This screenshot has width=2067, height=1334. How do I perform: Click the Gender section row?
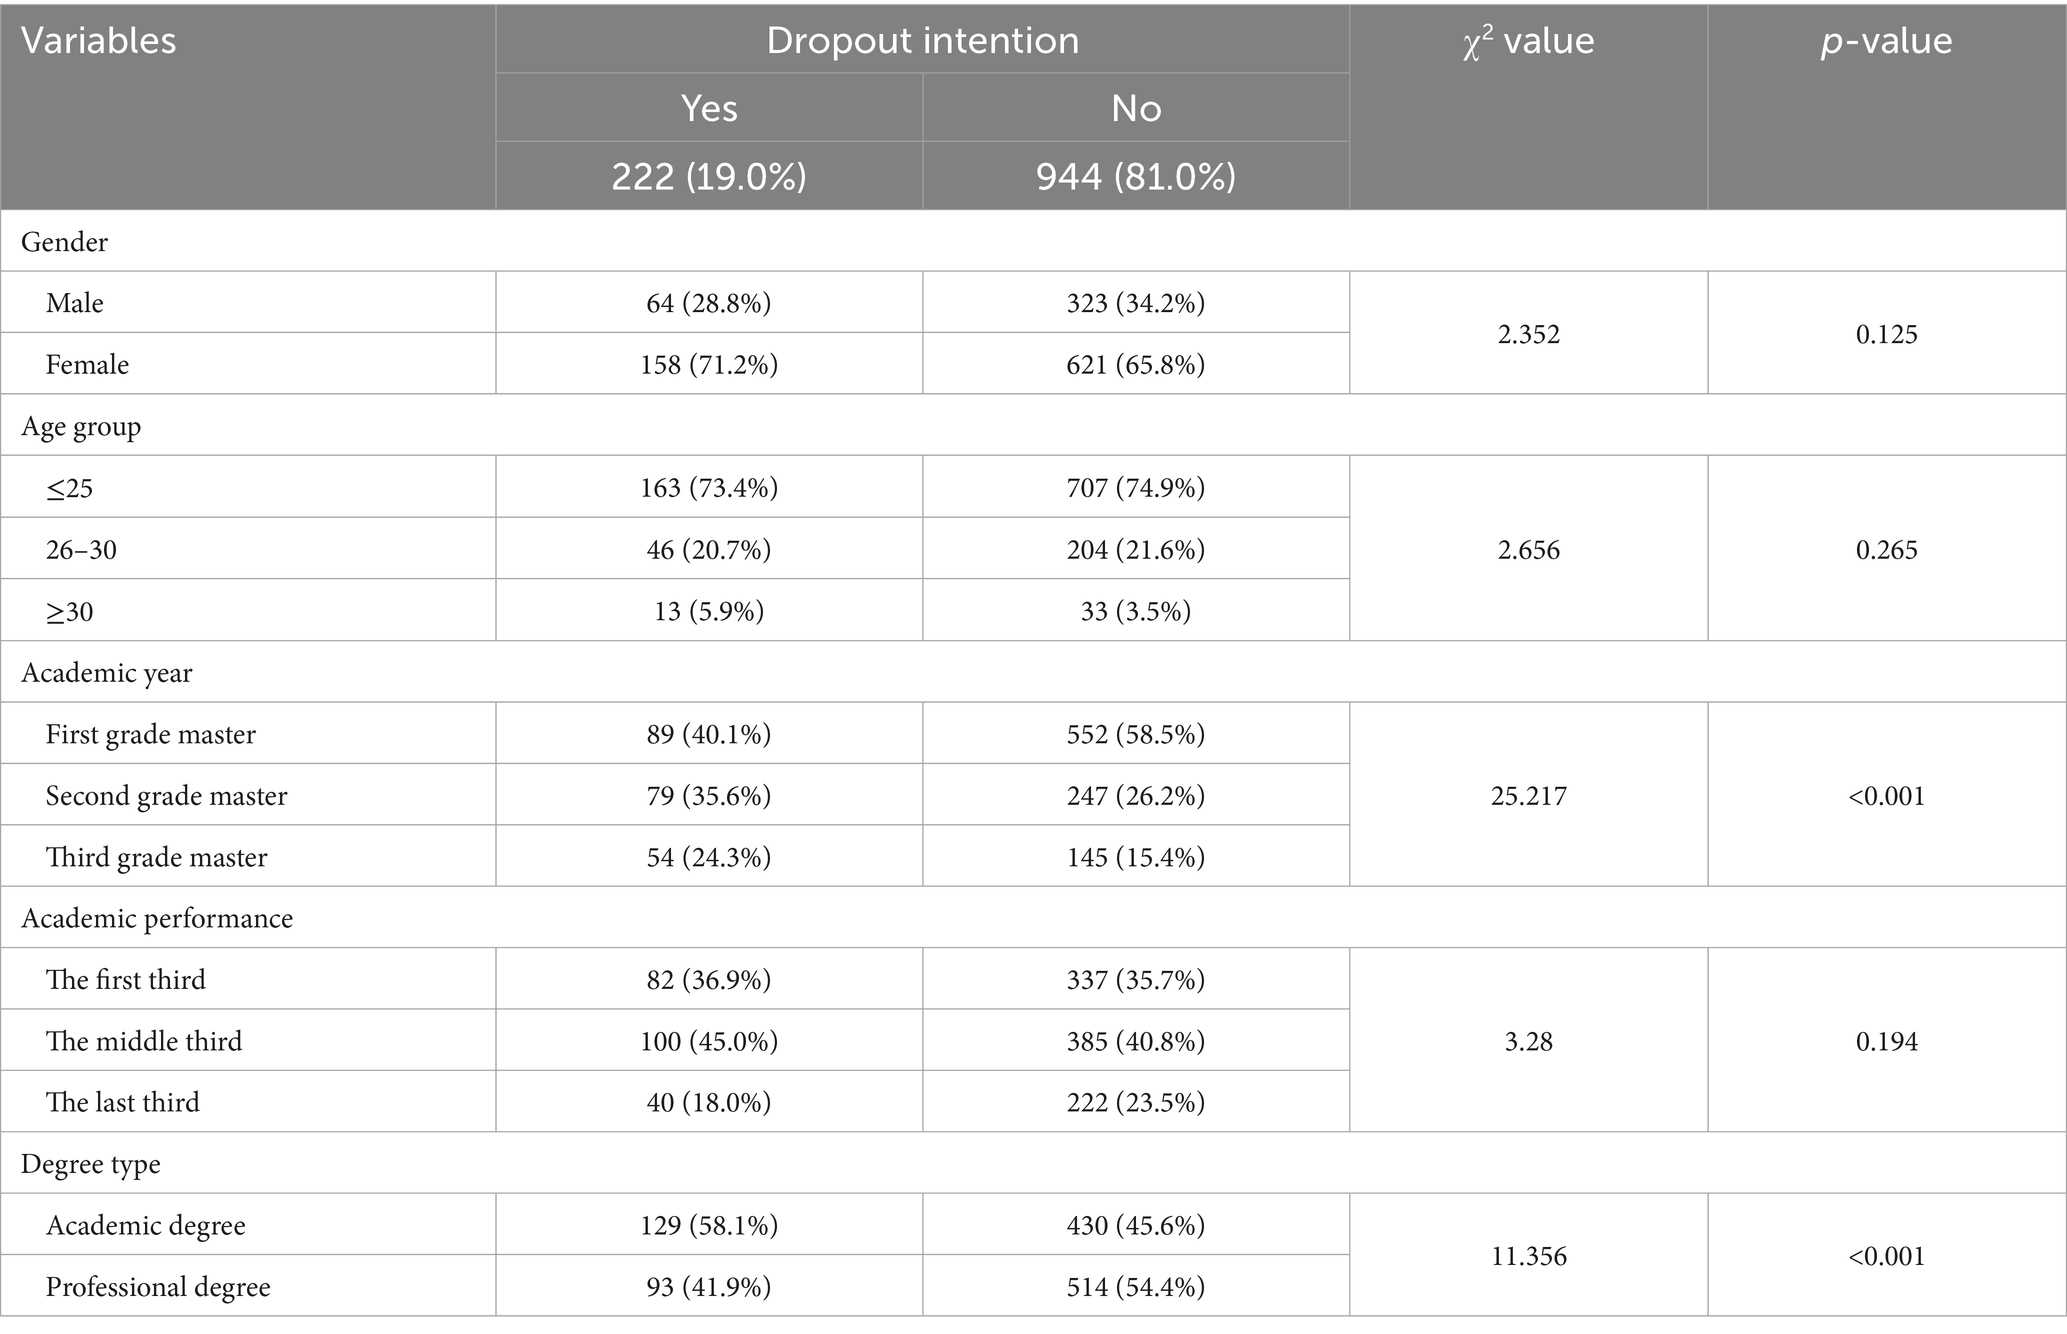pos(65,242)
